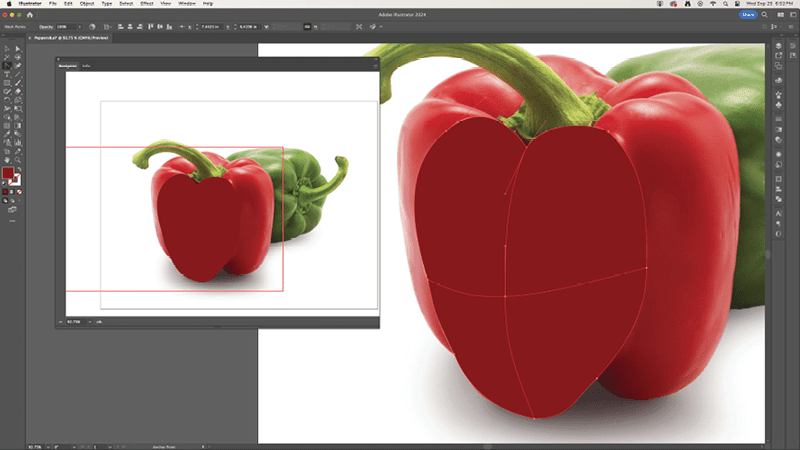The width and height of the screenshot is (800, 450).
Task: Click Spotlight search in macOS menu bar
Action: coord(725,4)
